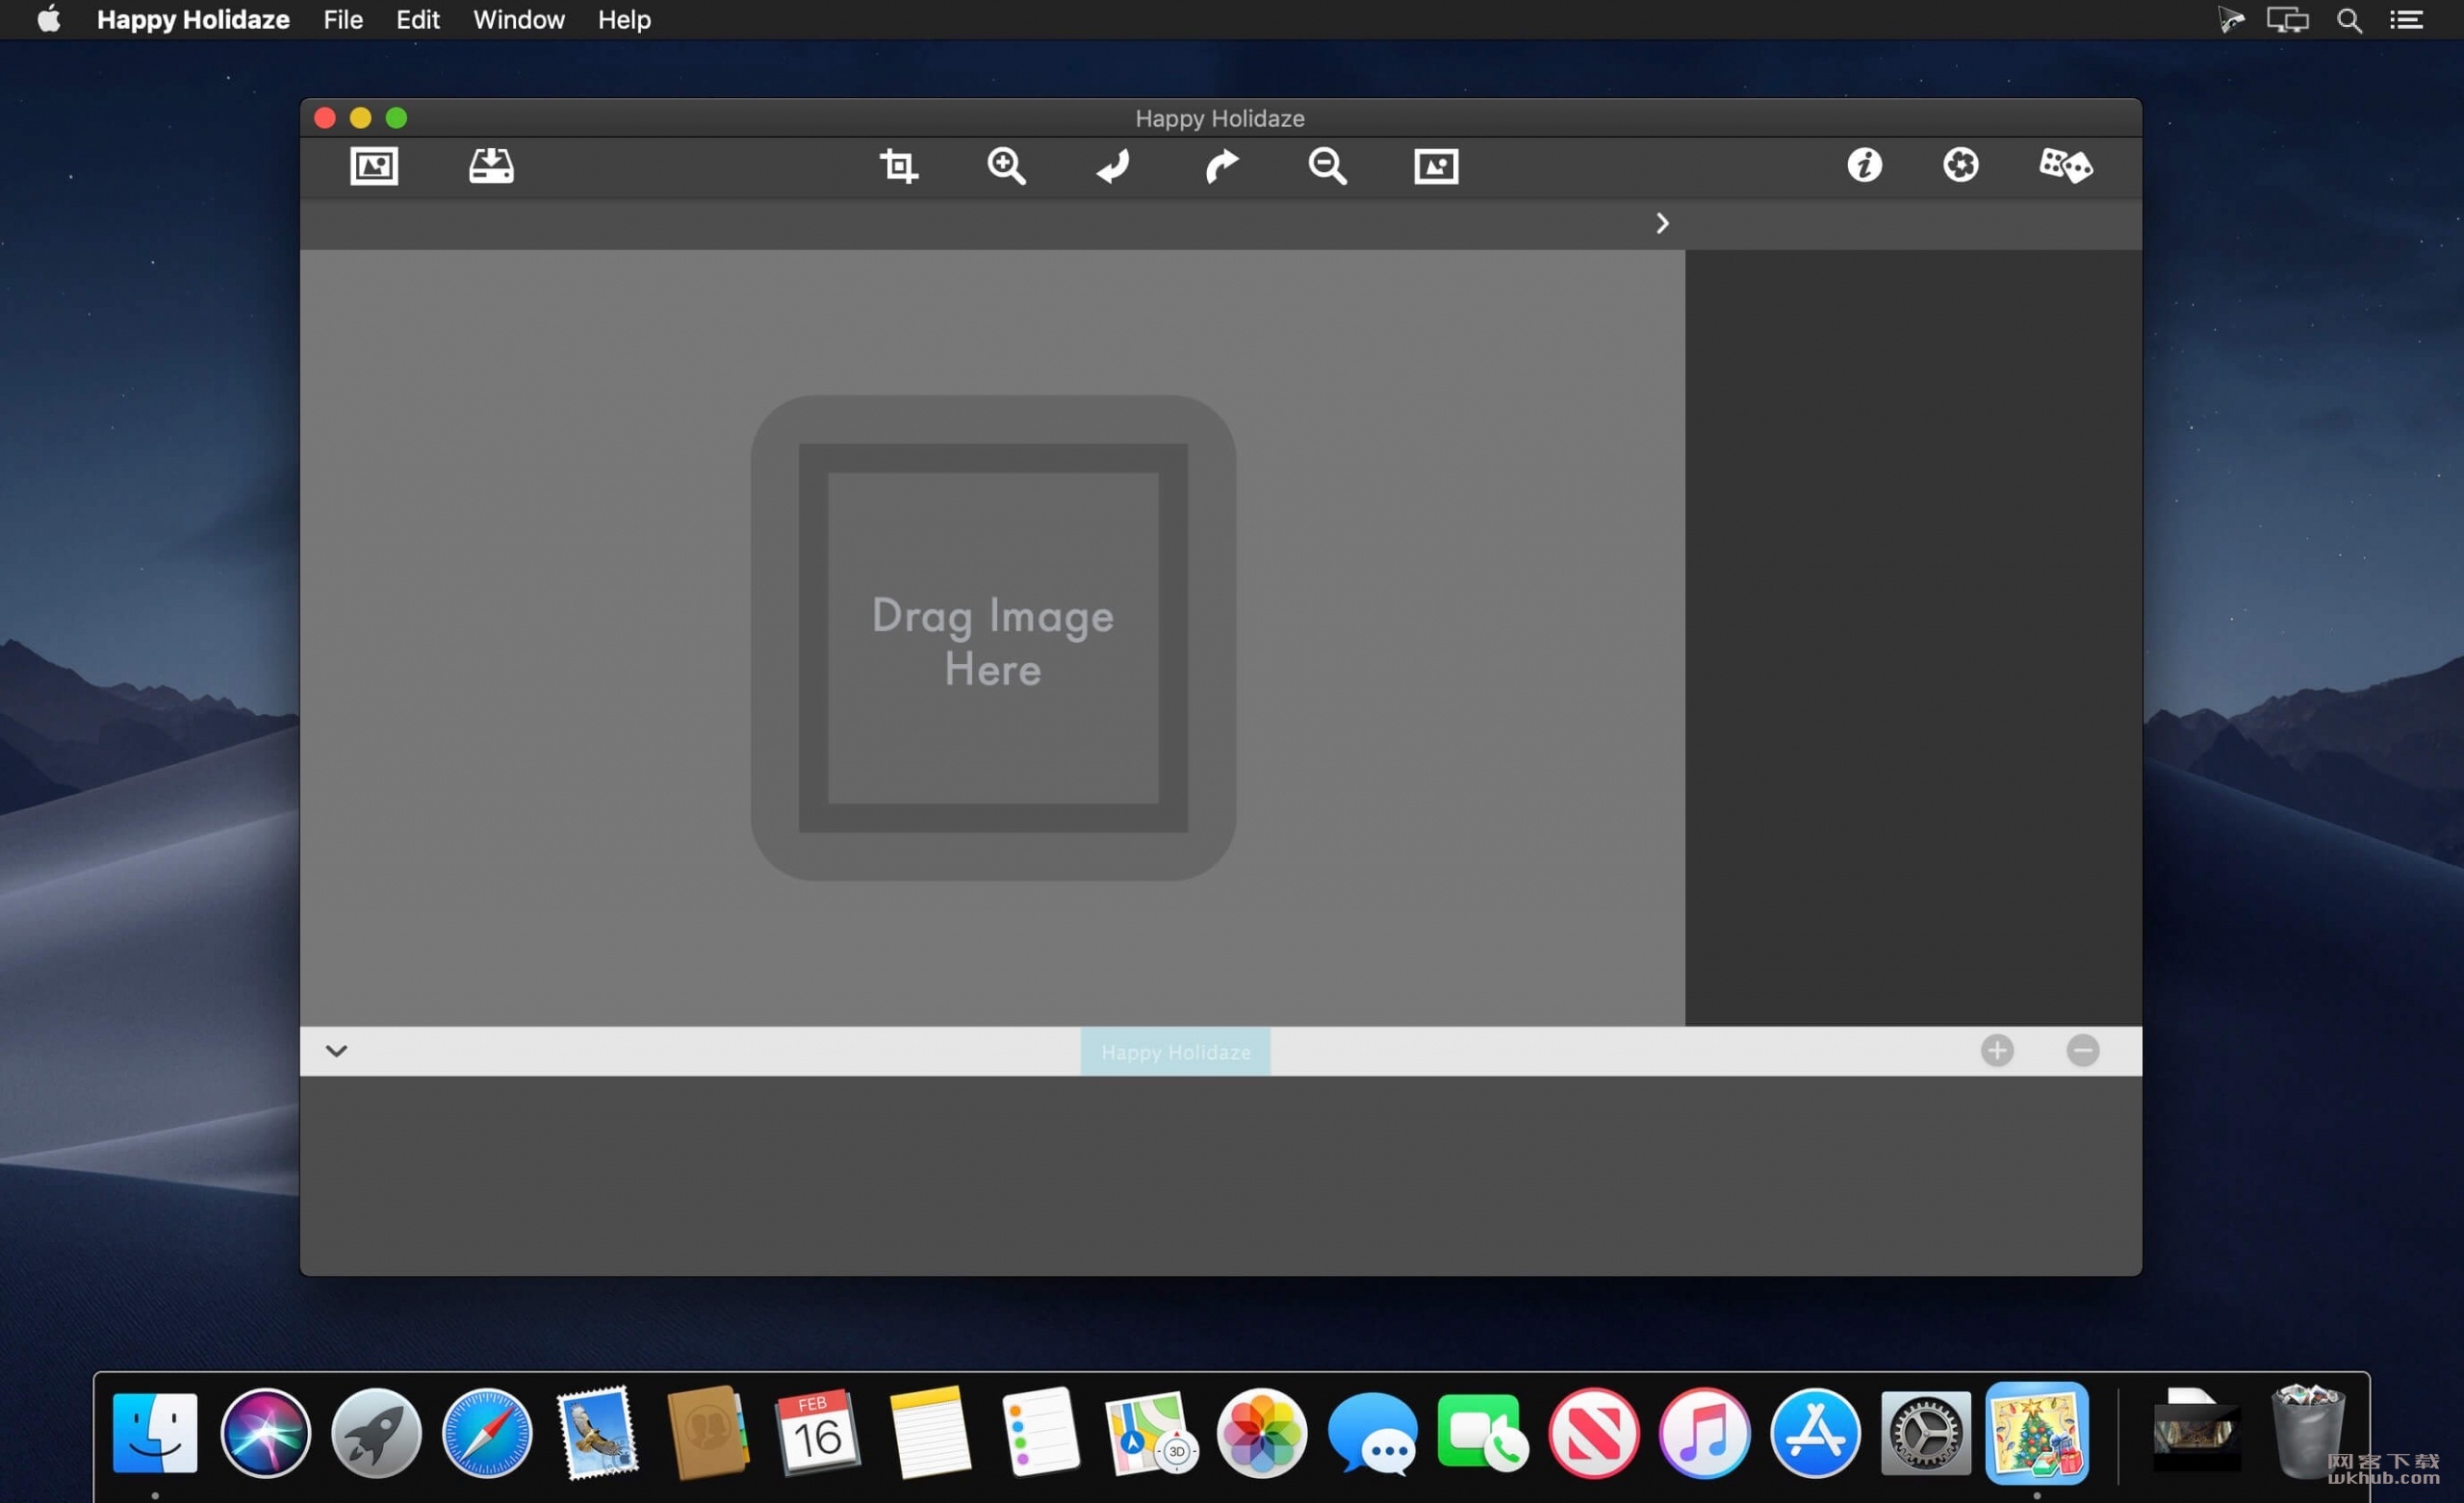The width and height of the screenshot is (2464, 1503).
Task: Open Calendar showing Feb 16
Action: 818,1433
